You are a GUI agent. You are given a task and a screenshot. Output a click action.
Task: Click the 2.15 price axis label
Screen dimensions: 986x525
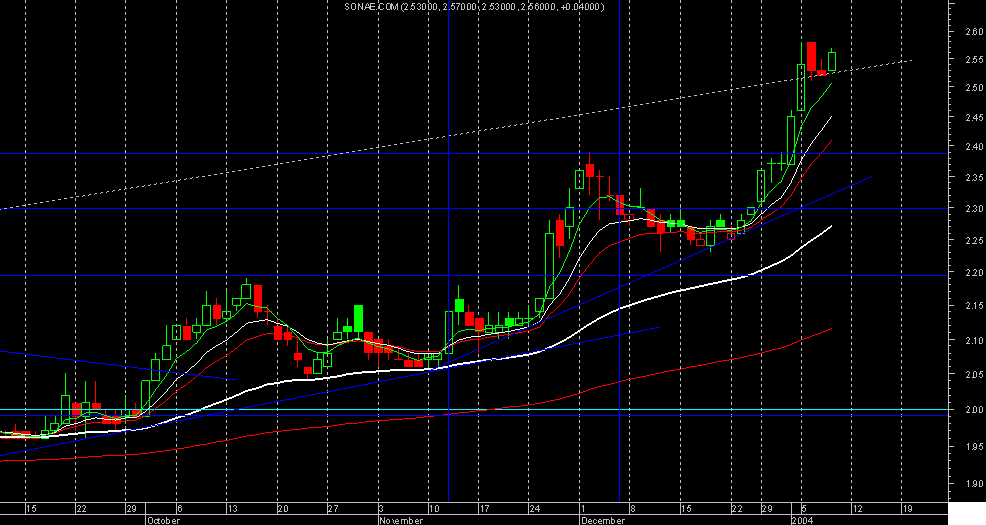pos(975,306)
